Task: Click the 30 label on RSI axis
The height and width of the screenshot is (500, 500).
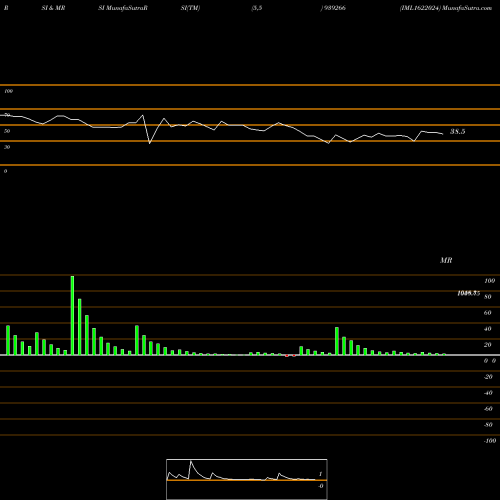Action: pyautogui.click(x=7, y=147)
